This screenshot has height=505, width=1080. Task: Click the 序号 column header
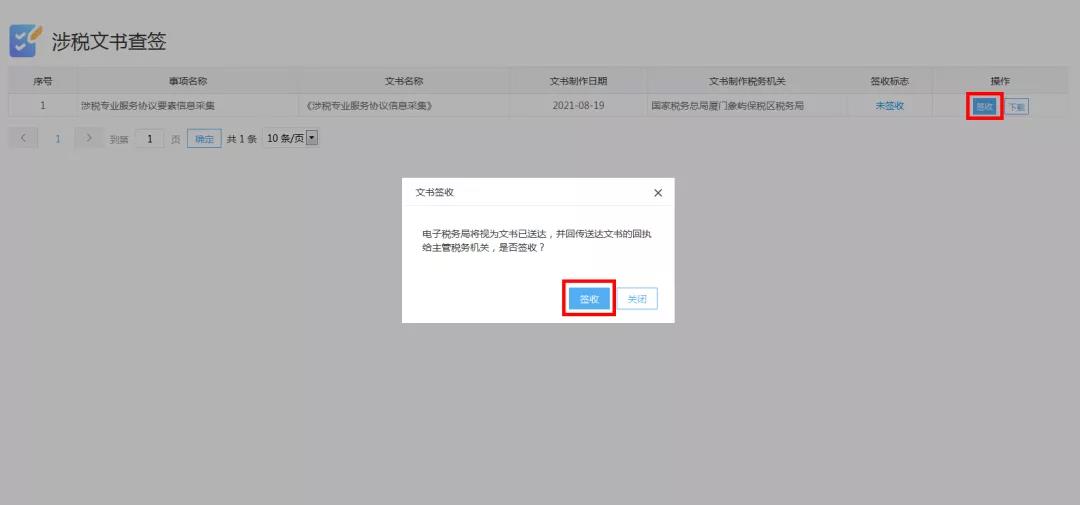click(43, 81)
